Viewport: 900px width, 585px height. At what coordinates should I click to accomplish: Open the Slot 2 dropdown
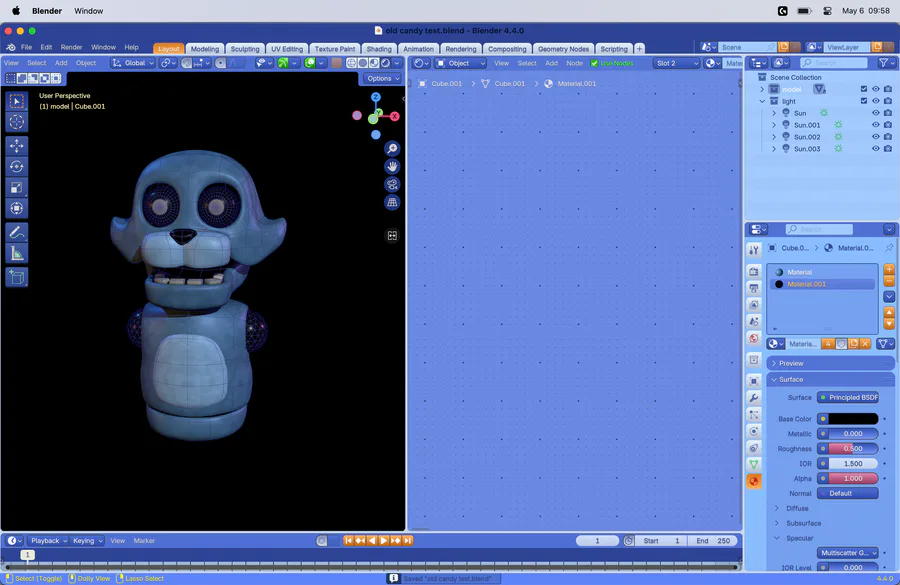pos(677,63)
